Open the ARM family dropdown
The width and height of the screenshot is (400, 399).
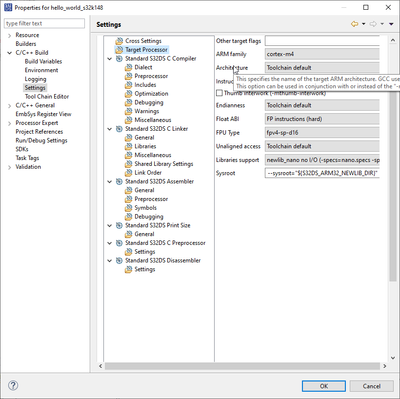tap(322, 54)
